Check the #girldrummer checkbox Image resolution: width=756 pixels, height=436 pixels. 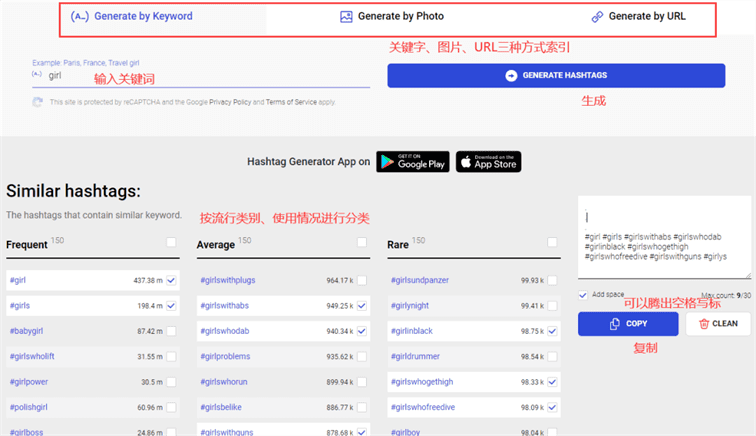[552, 356]
